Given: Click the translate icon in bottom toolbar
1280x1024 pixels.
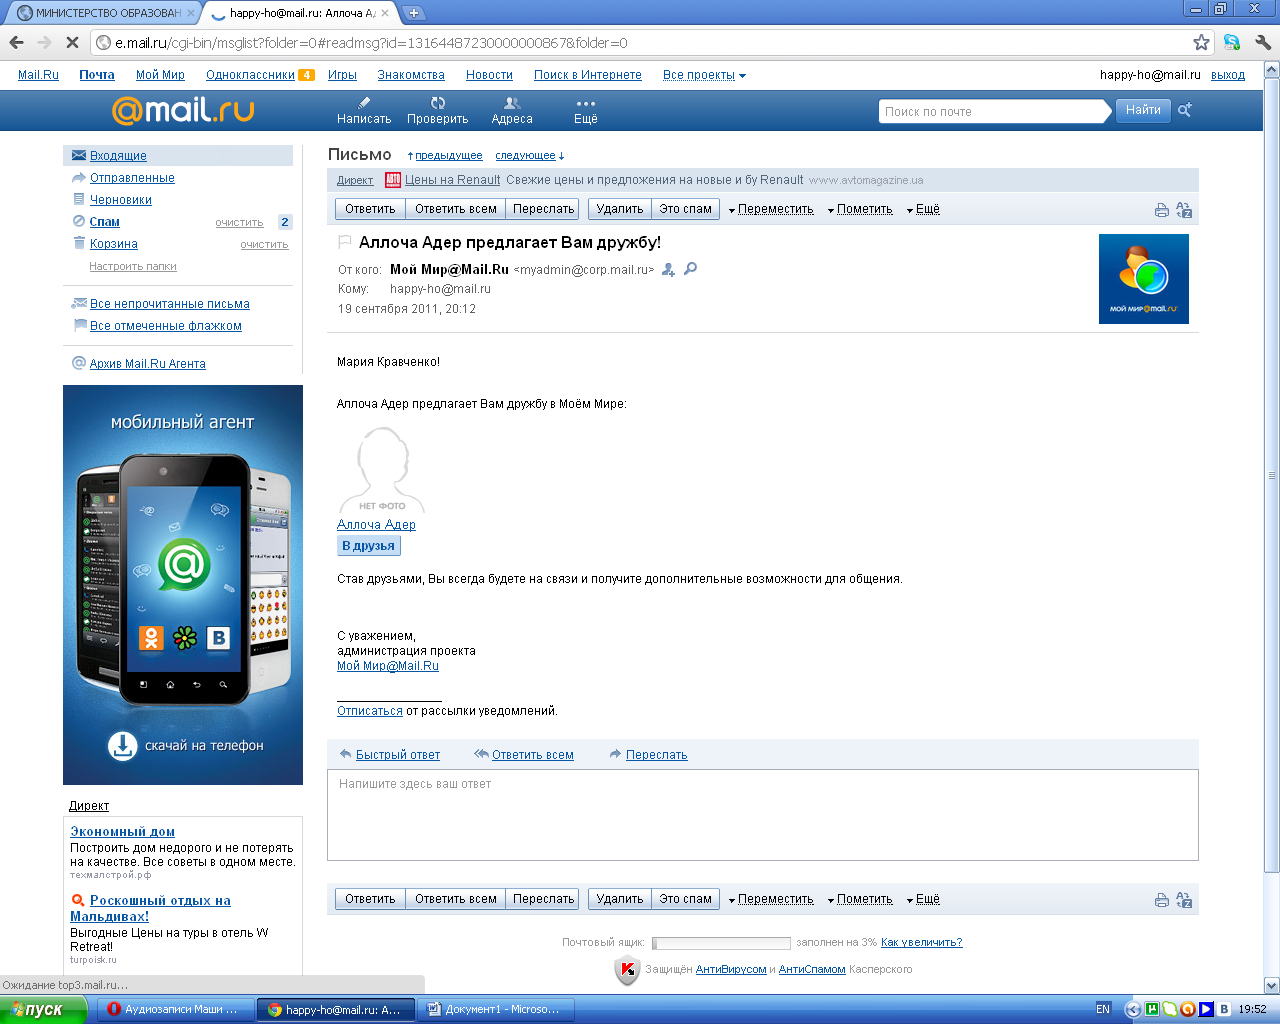Looking at the screenshot, I should 1184,900.
